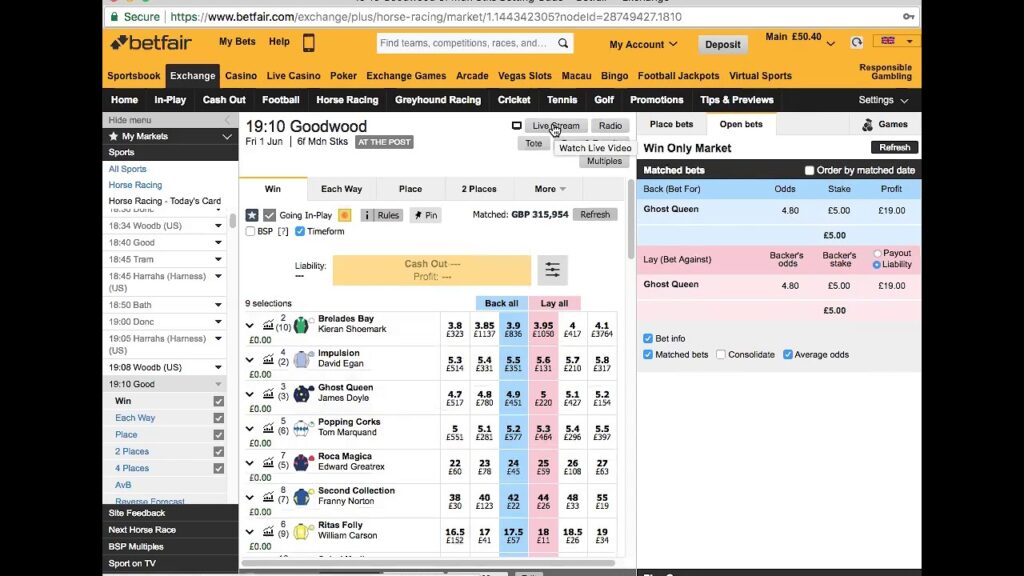The image size is (1024, 576).
Task: Expand the Roca Magica runner details
Action: [x=249, y=463]
